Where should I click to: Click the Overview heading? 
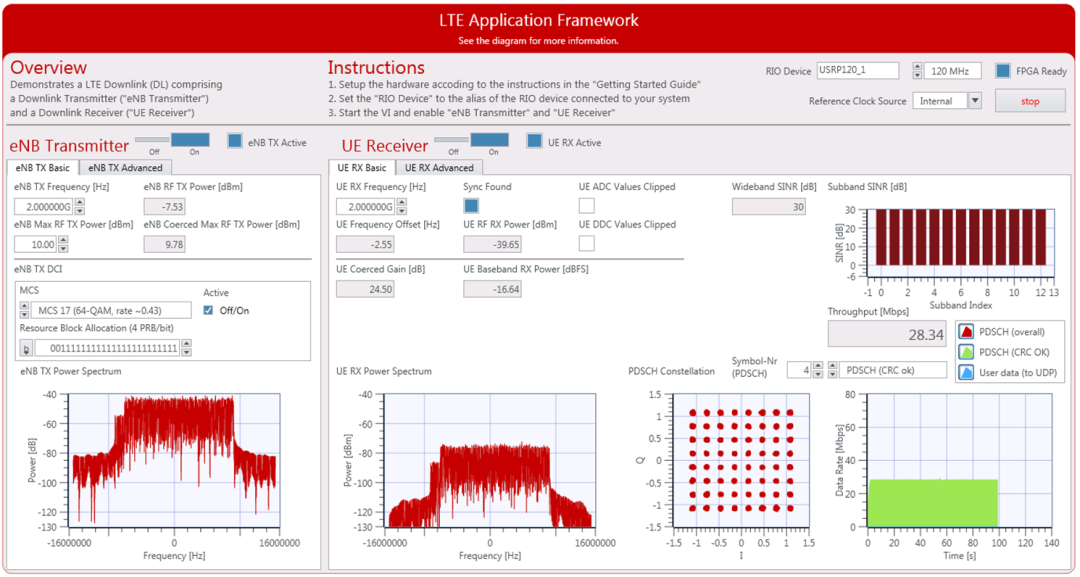(x=48, y=67)
